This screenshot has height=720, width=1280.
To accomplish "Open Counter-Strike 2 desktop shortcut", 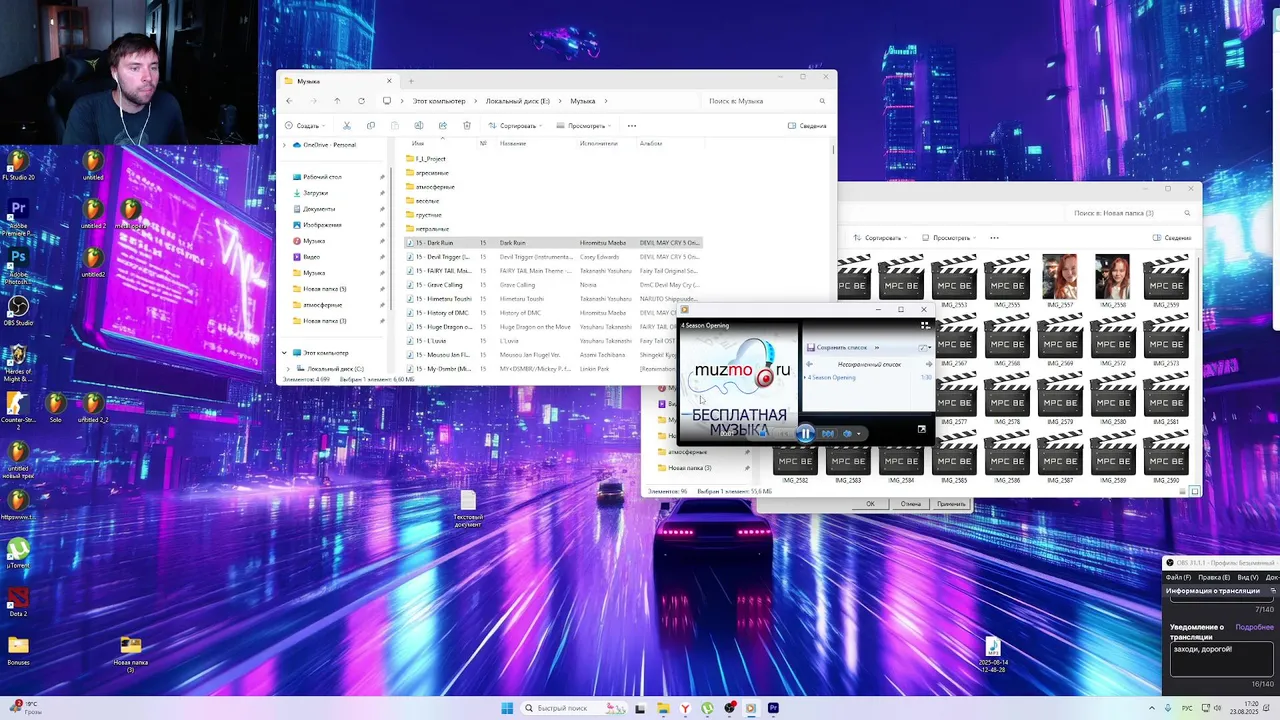I will (x=18, y=408).
